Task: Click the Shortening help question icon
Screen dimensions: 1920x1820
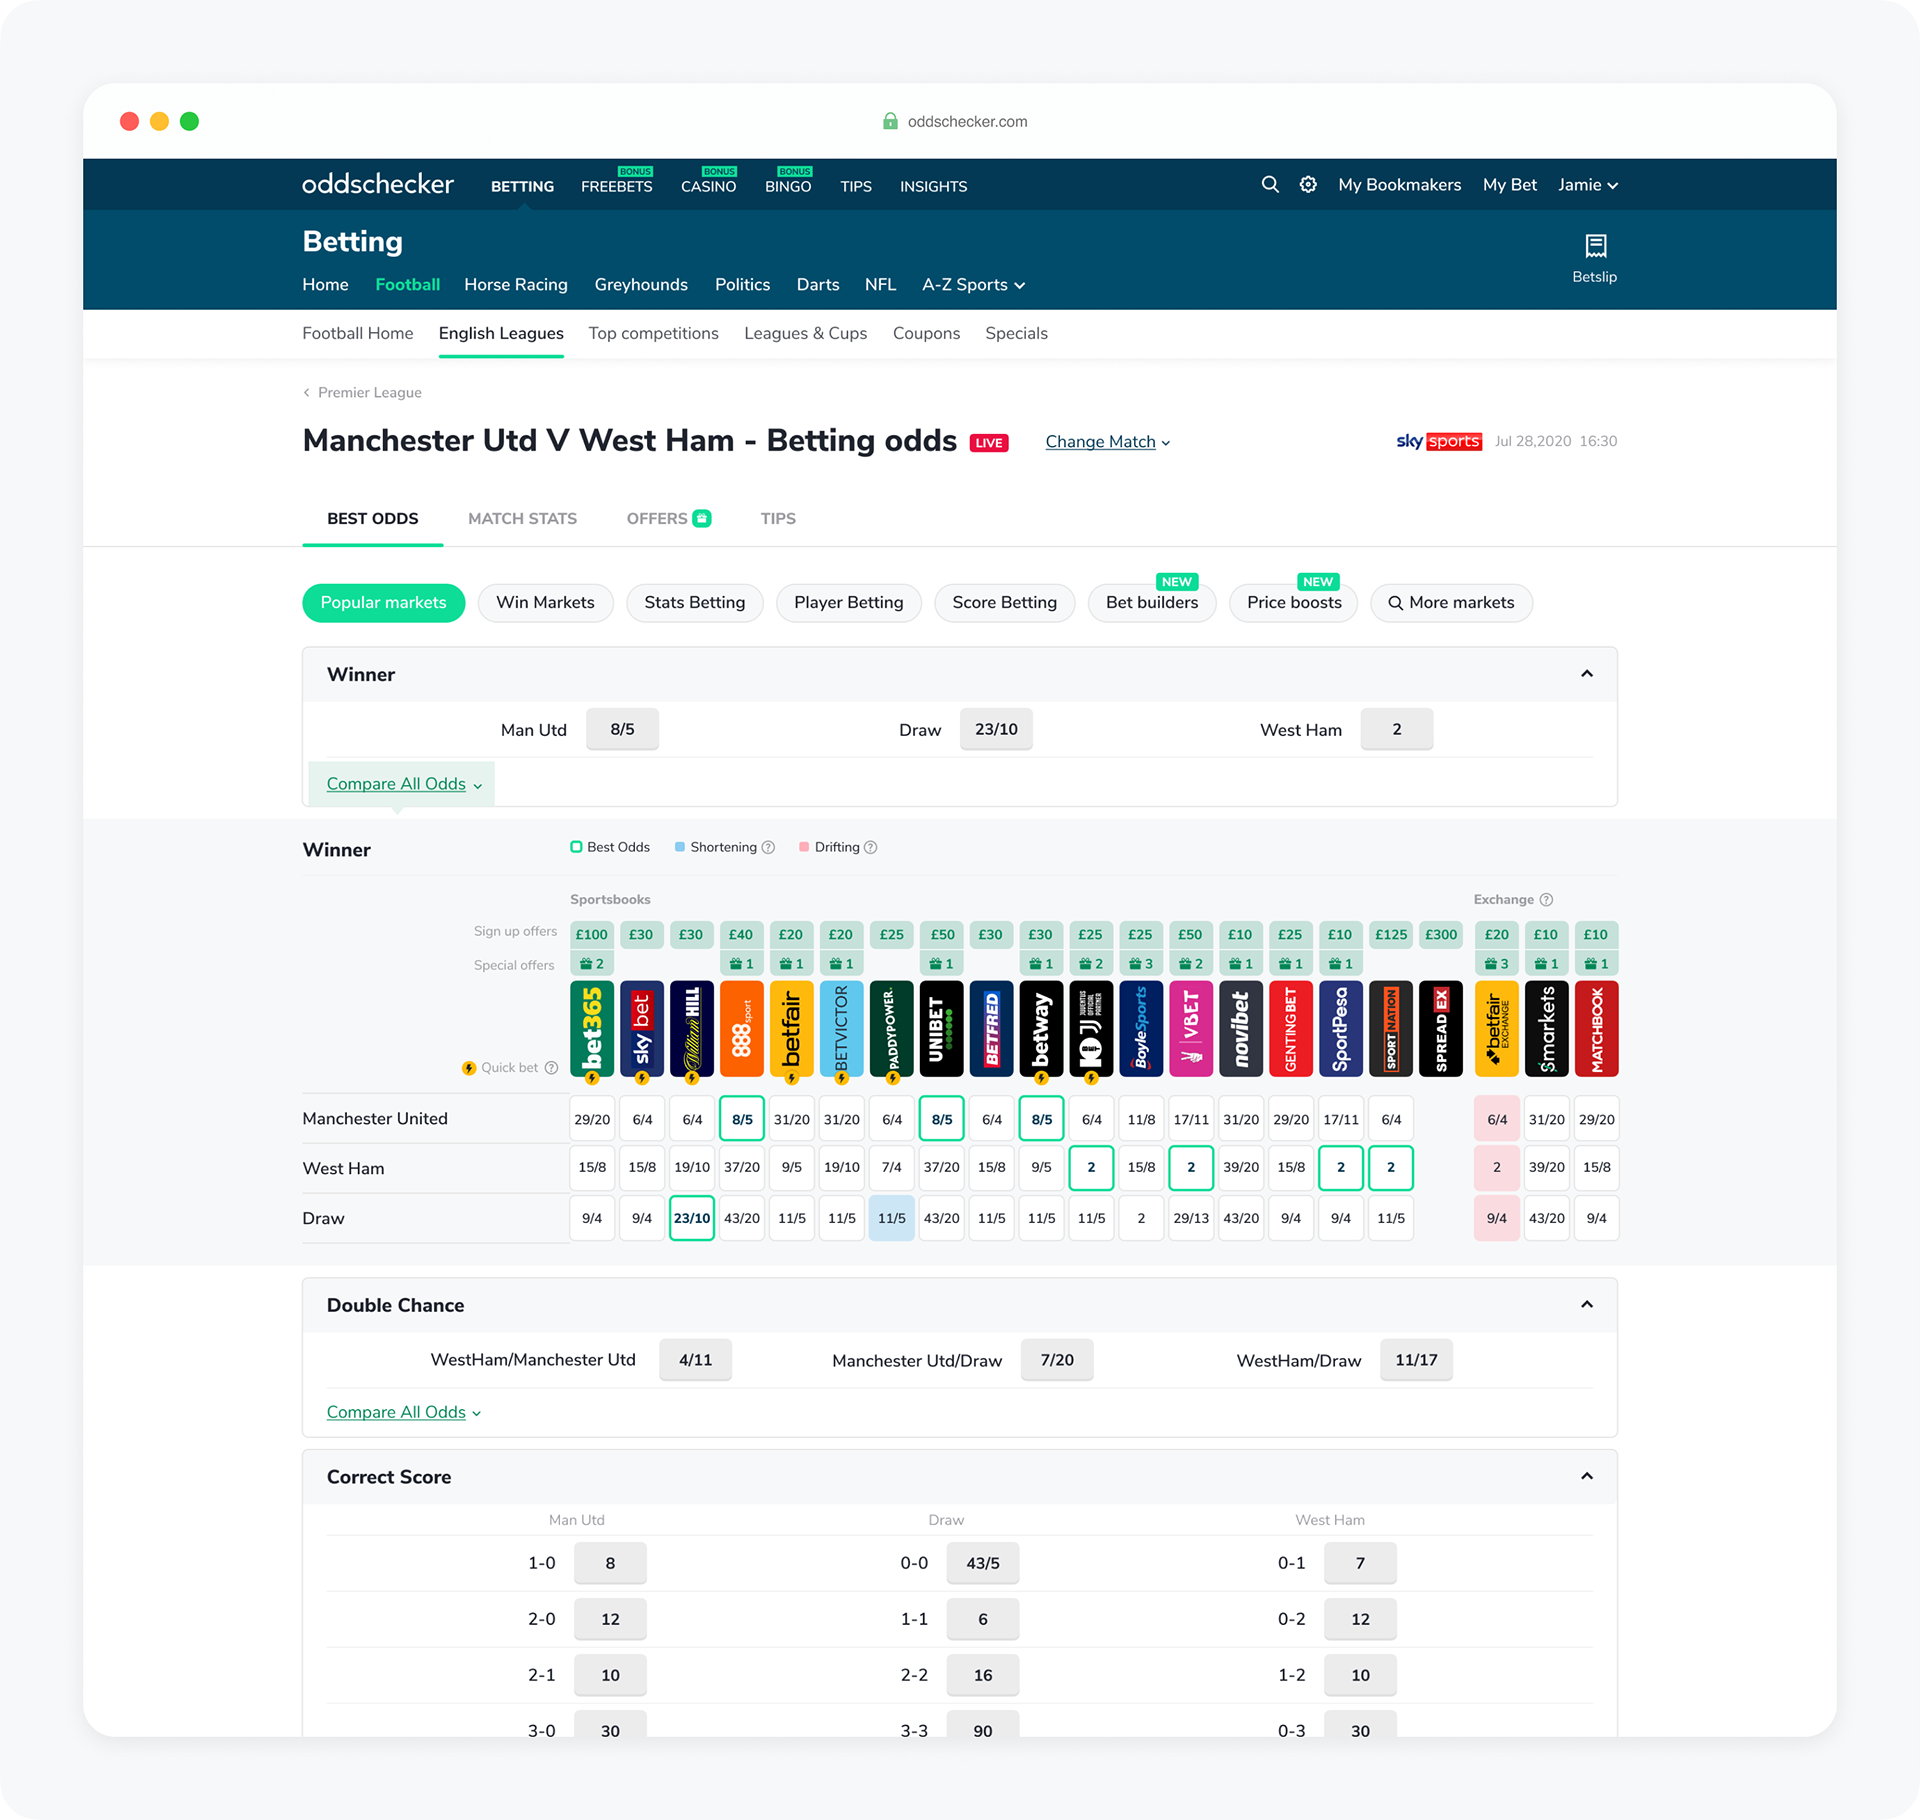Action: (768, 847)
